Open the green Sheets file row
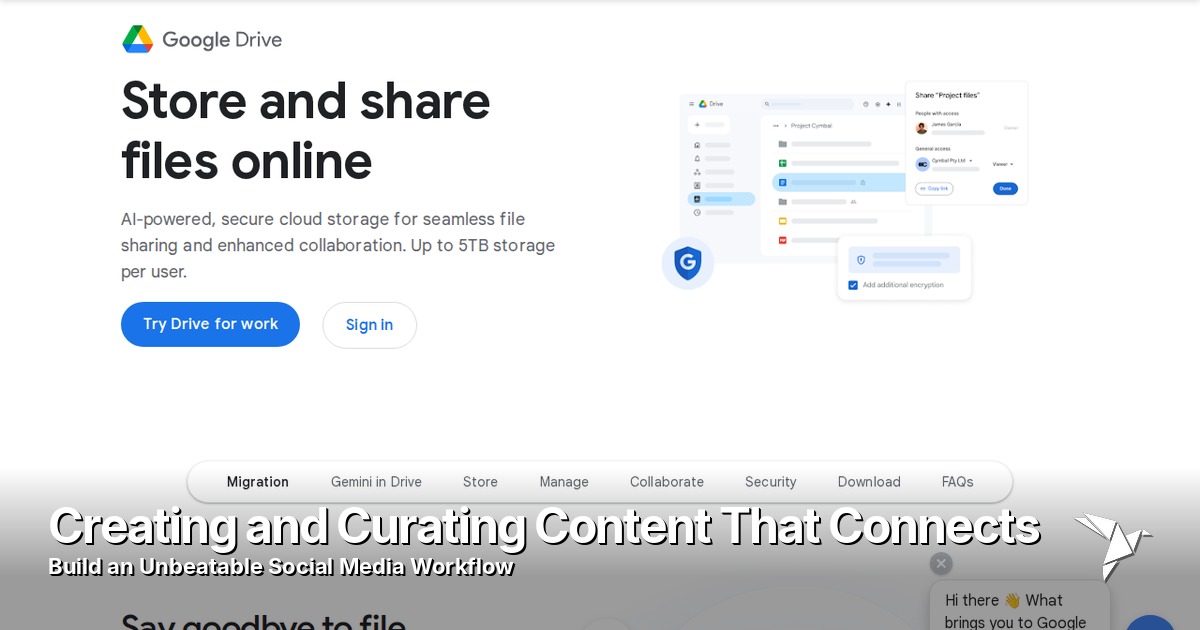Viewport: 1200px width, 630px height. coord(839,163)
